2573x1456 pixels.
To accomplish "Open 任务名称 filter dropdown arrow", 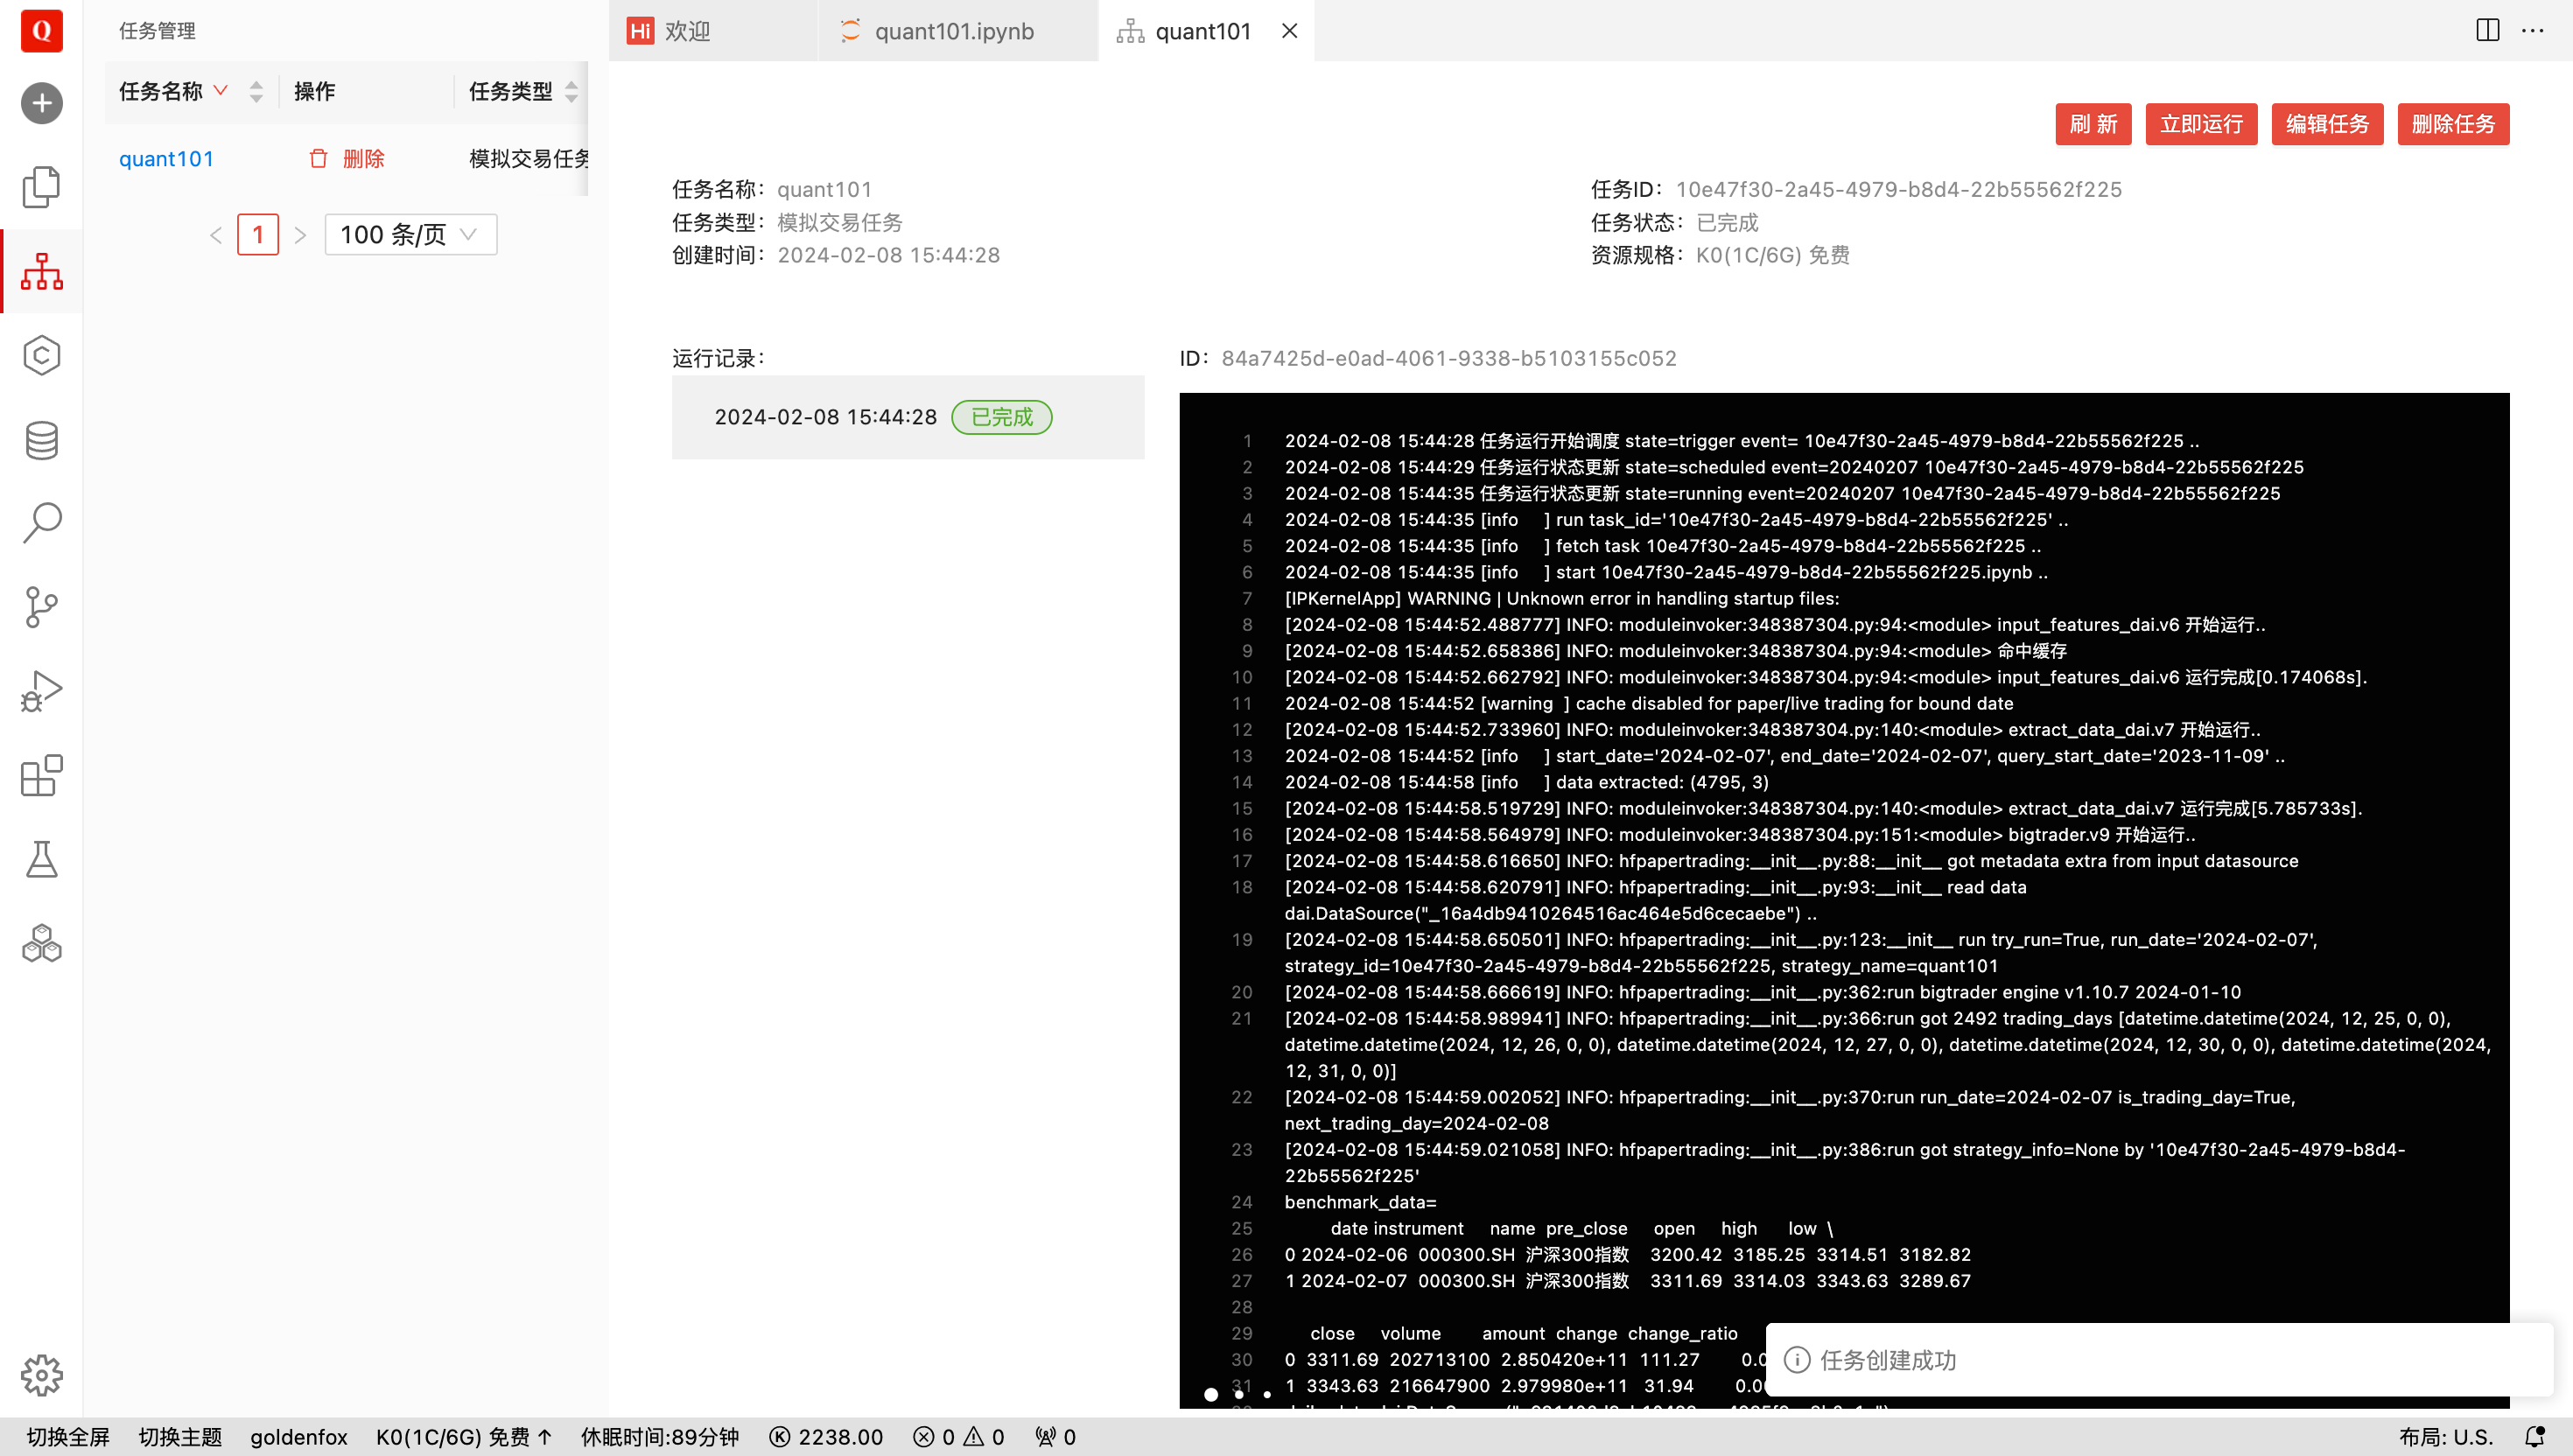I will click(x=221, y=91).
